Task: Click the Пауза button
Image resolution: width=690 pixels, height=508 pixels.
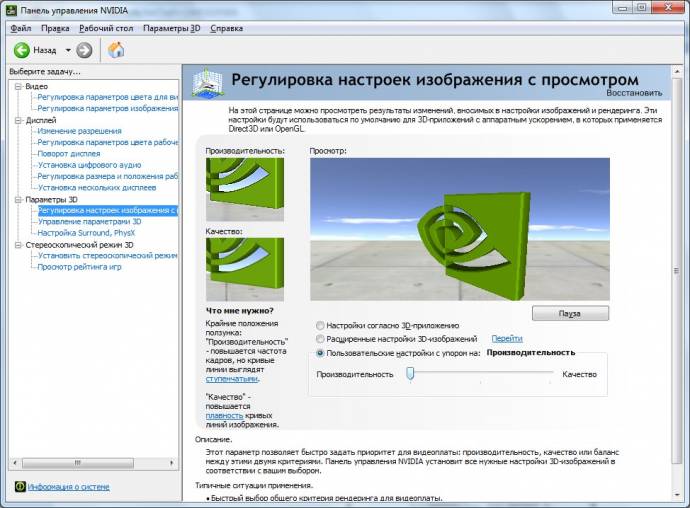Action: click(x=570, y=313)
